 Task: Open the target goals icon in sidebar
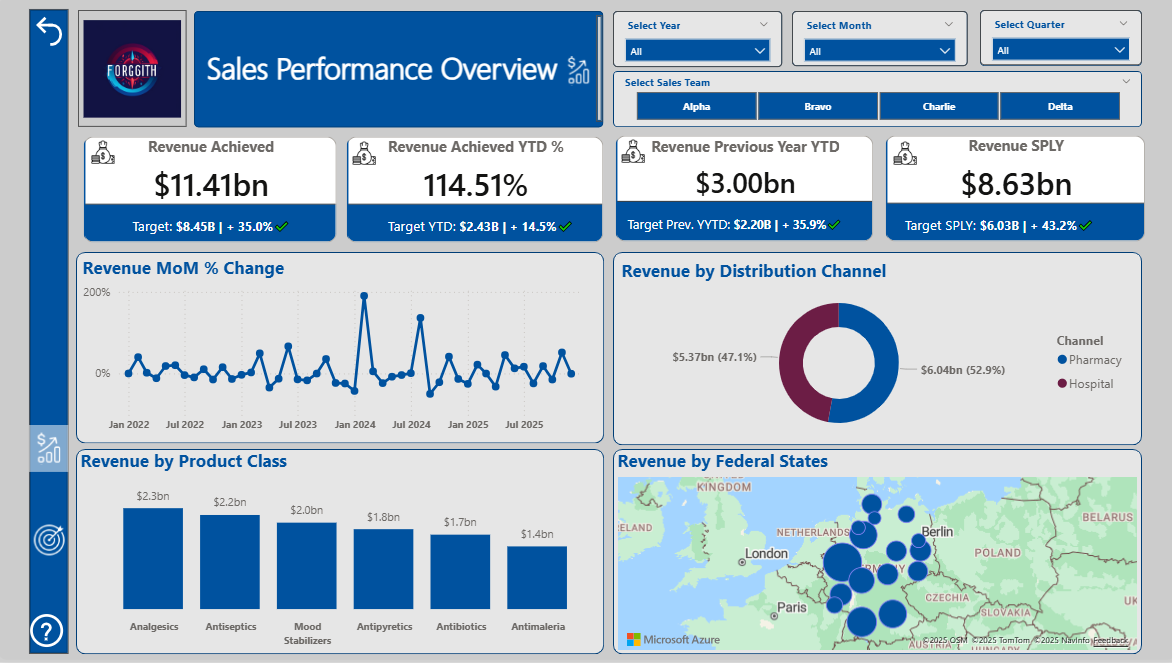point(49,540)
